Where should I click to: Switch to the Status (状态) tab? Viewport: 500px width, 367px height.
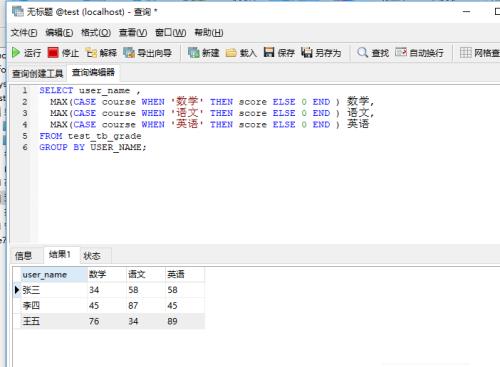coord(92,256)
